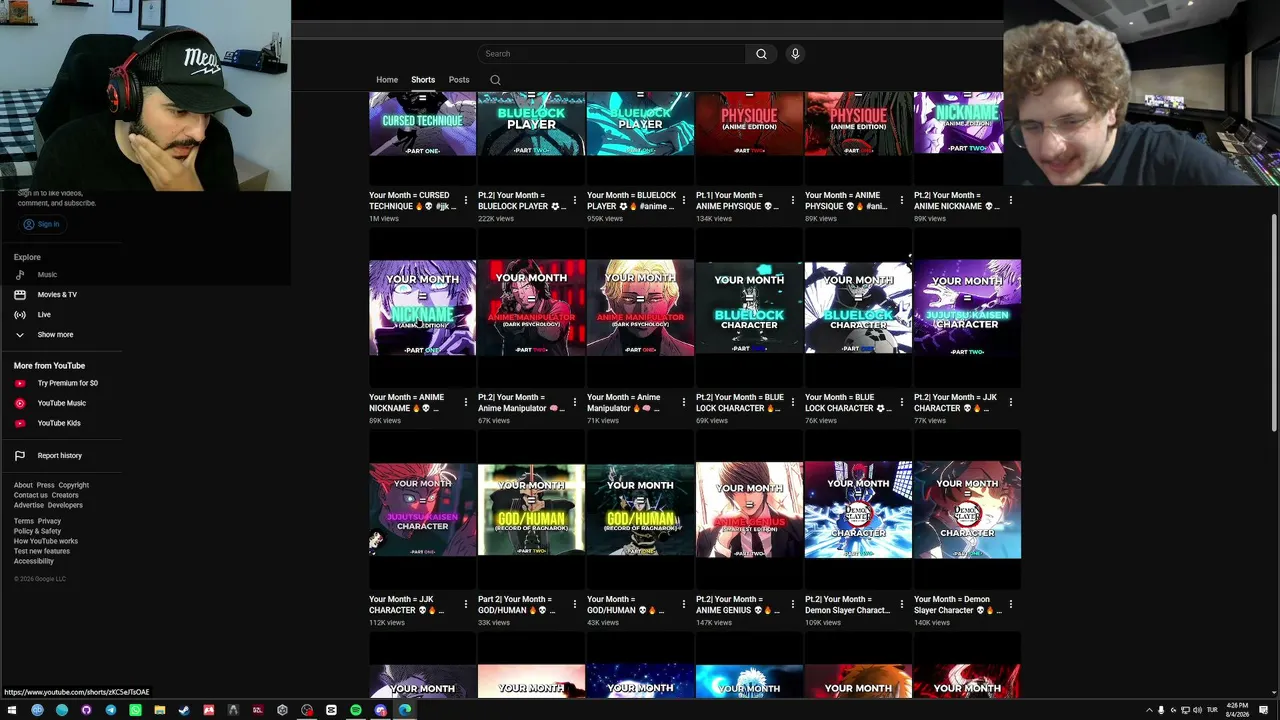1280x720 pixels.
Task: Play the Bluelock Character Part Two thumbnail
Action: tap(749, 308)
